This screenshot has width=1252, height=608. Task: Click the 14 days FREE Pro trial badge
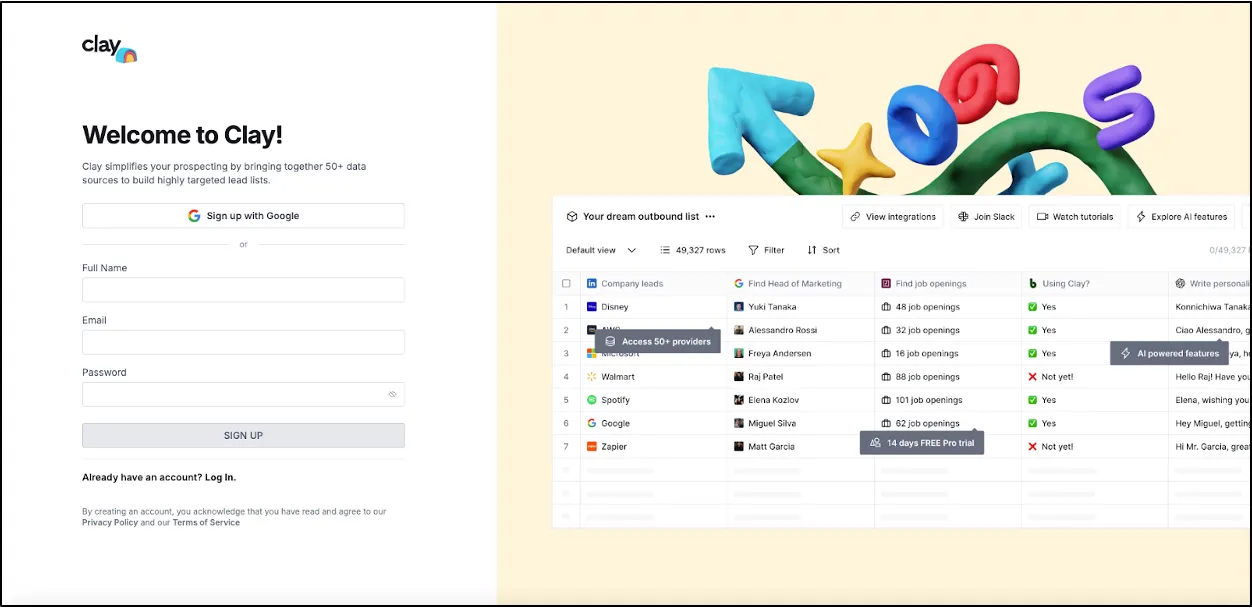coord(922,442)
